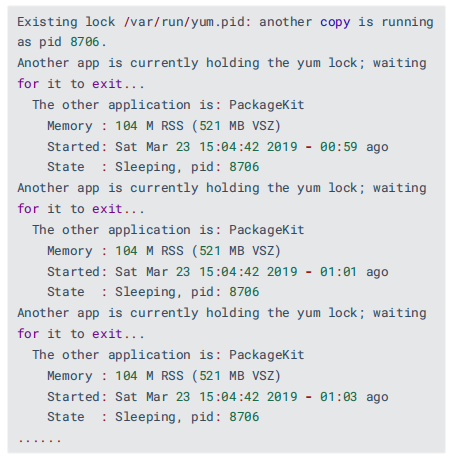This screenshot has width=462, height=467.
Task: Click the purple word 'copy'
Action: (335, 23)
